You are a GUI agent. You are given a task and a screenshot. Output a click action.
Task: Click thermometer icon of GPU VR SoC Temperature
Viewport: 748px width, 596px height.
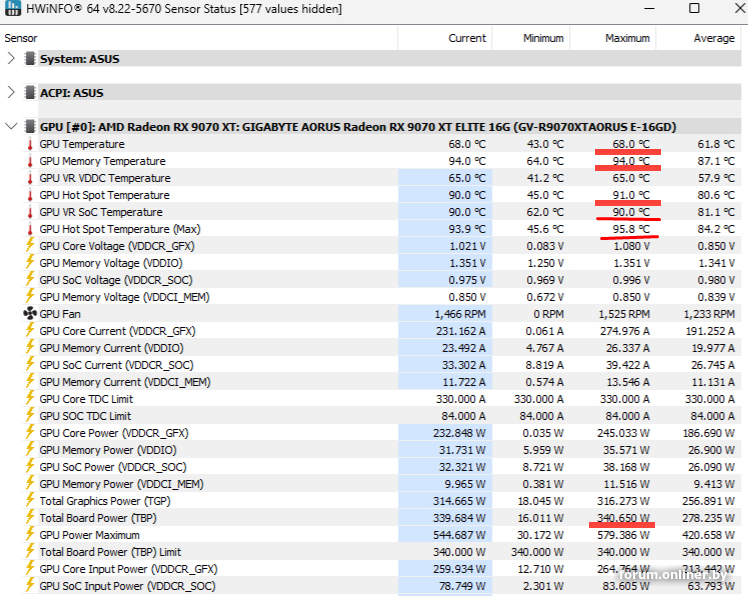(30, 212)
